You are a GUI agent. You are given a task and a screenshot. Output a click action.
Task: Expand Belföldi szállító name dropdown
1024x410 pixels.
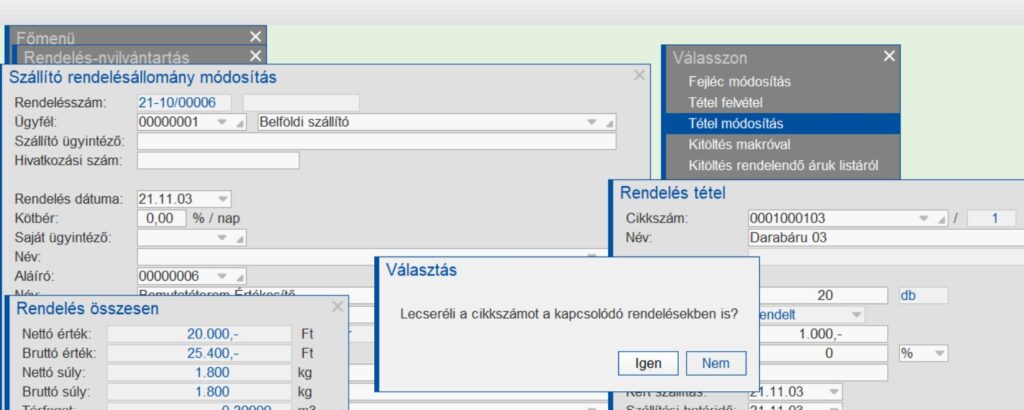coord(592,122)
